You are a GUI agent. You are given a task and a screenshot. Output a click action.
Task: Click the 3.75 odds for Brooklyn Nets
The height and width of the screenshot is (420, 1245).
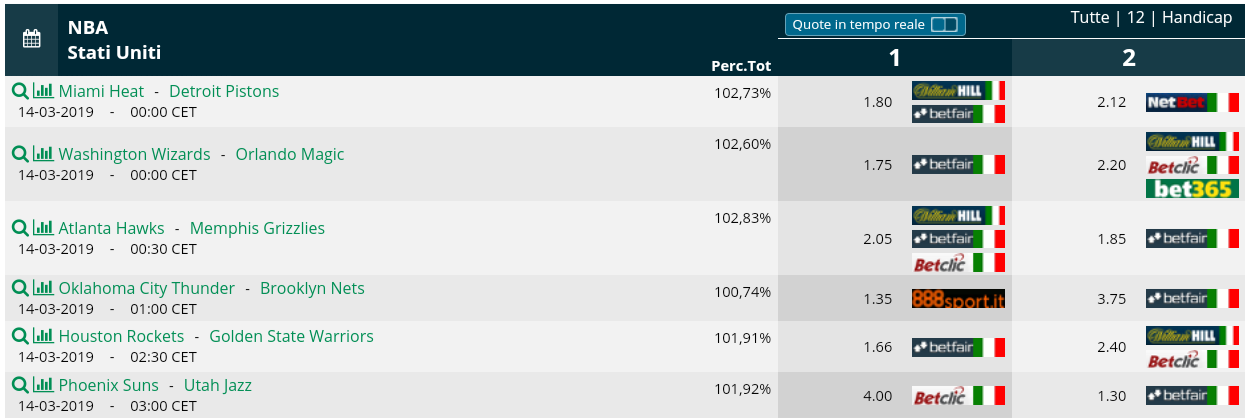(x=1111, y=298)
